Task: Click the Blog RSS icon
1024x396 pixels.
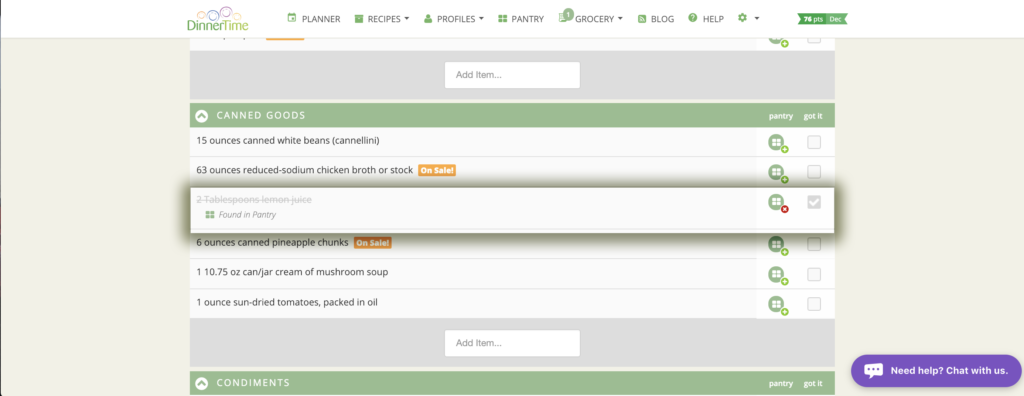Action: pos(642,19)
